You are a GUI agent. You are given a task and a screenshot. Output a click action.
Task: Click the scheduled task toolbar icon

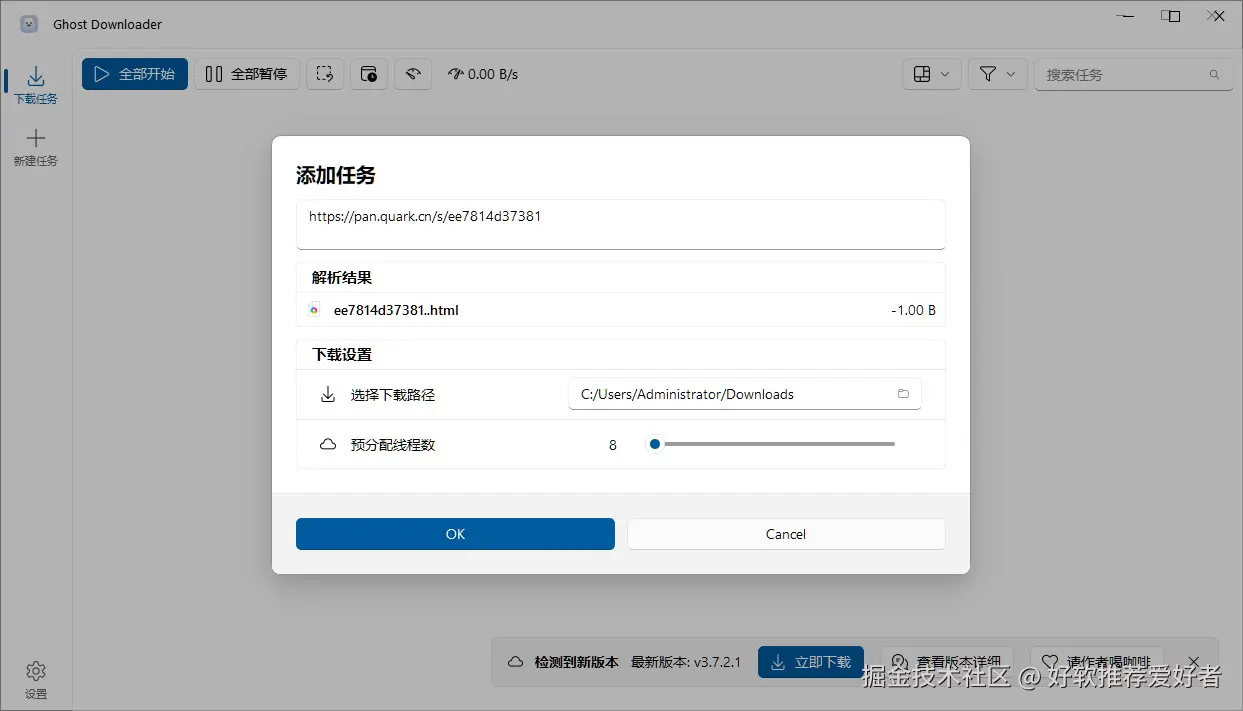tap(369, 74)
